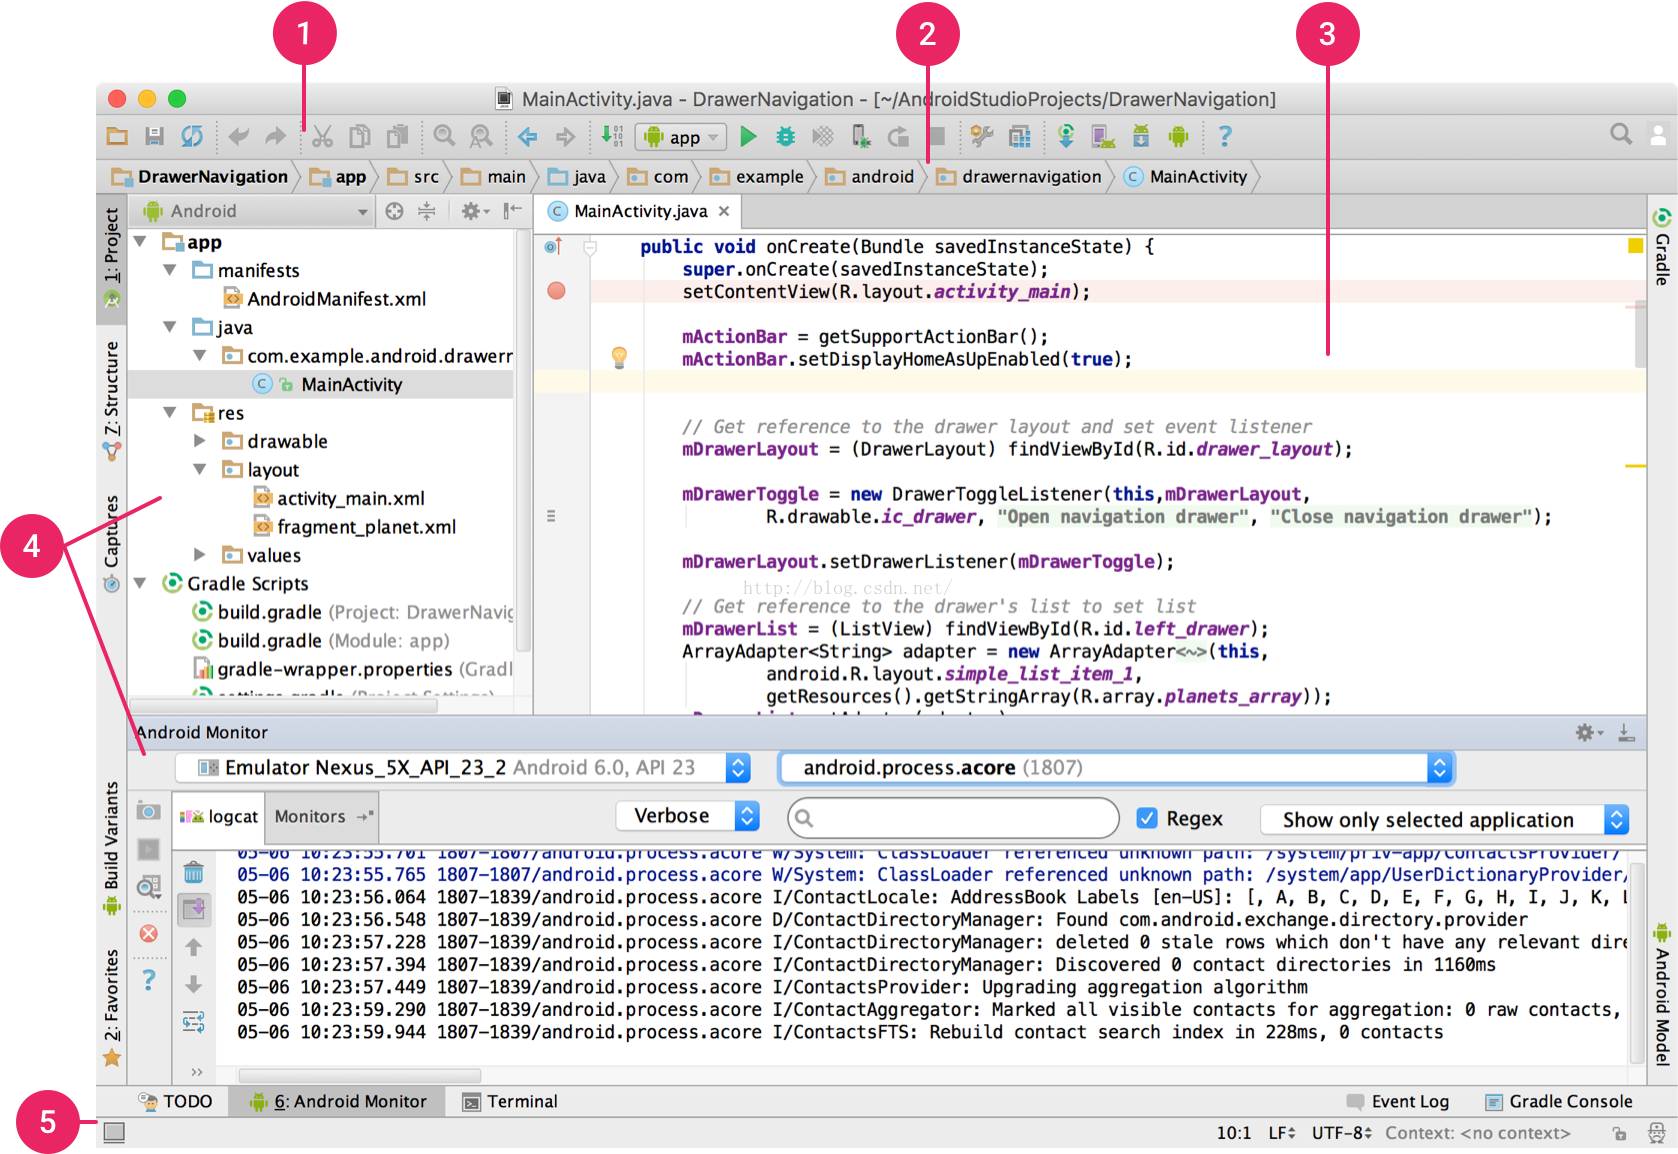Click the logcat search input field

(x=953, y=818)
